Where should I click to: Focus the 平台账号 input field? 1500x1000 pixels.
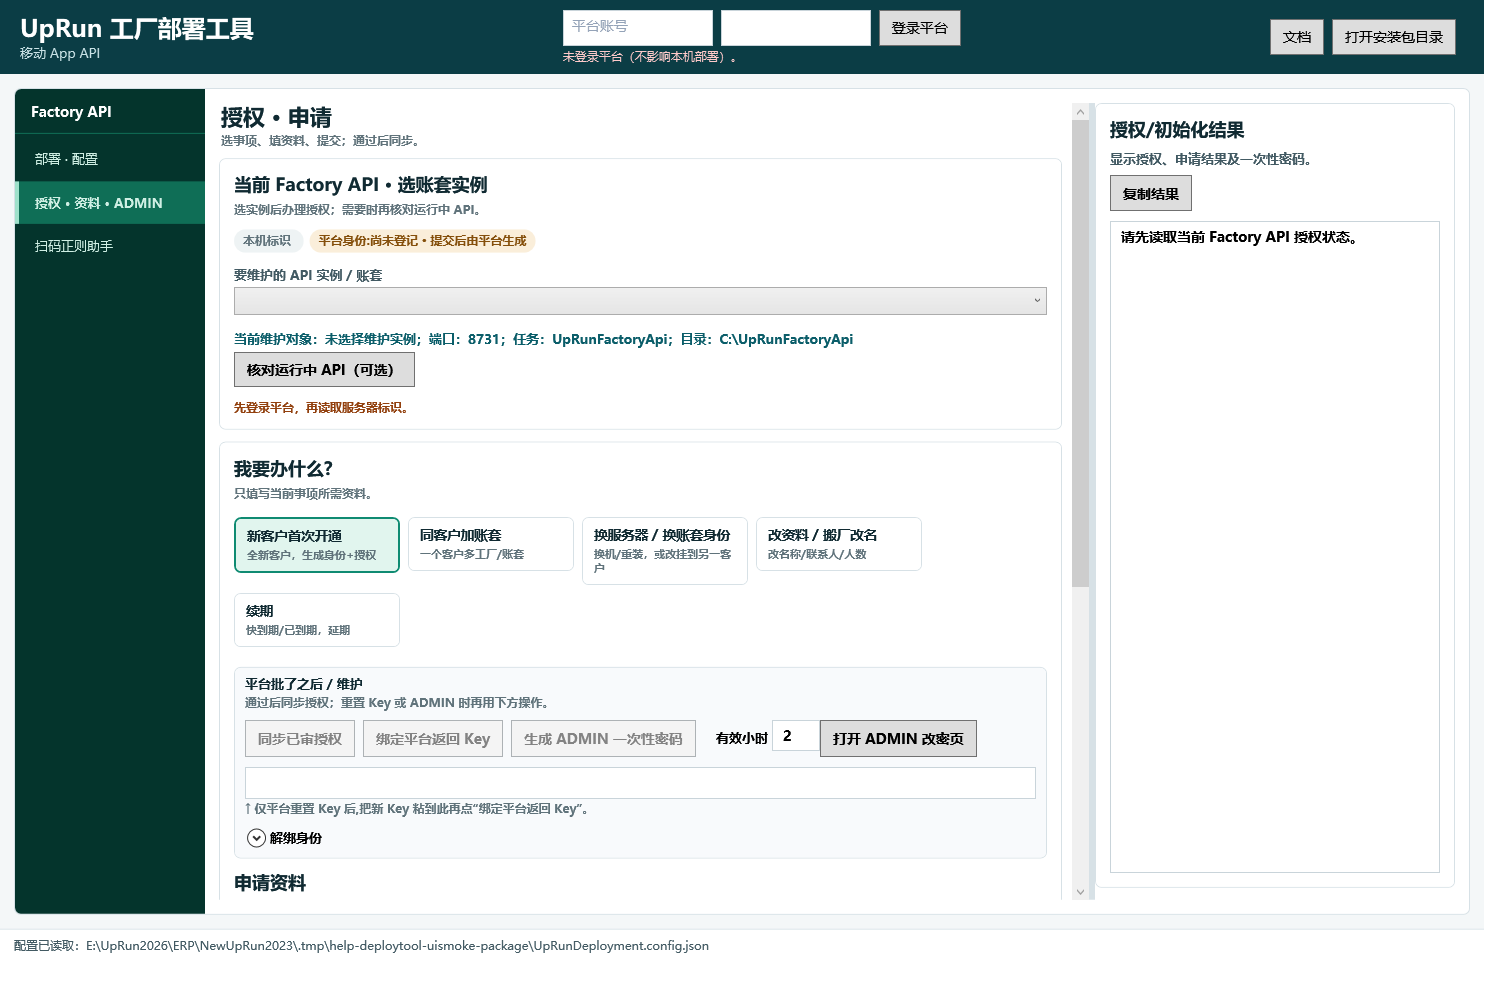tap(638, 28)
